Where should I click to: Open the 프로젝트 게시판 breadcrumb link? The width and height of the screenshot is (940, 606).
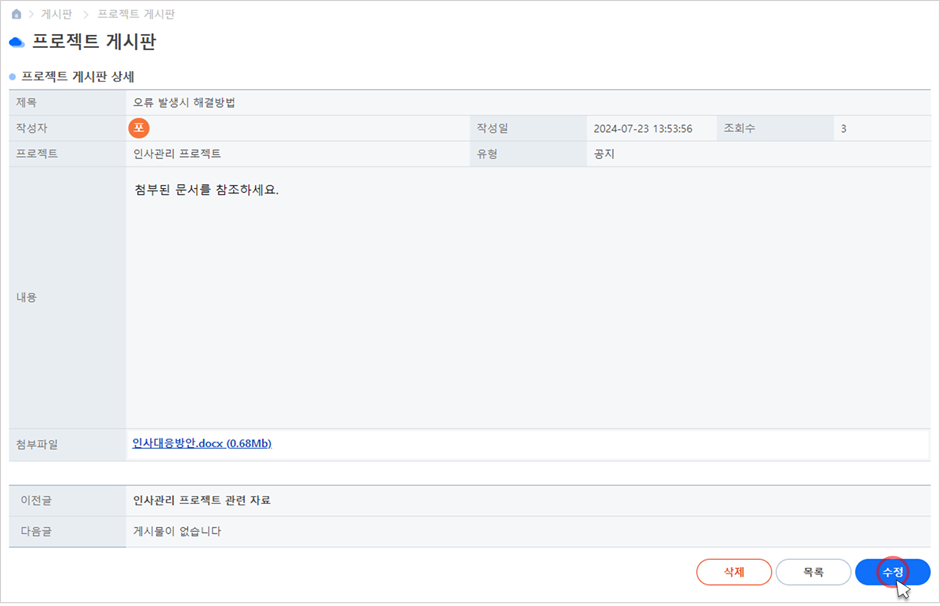click(136, 14)
